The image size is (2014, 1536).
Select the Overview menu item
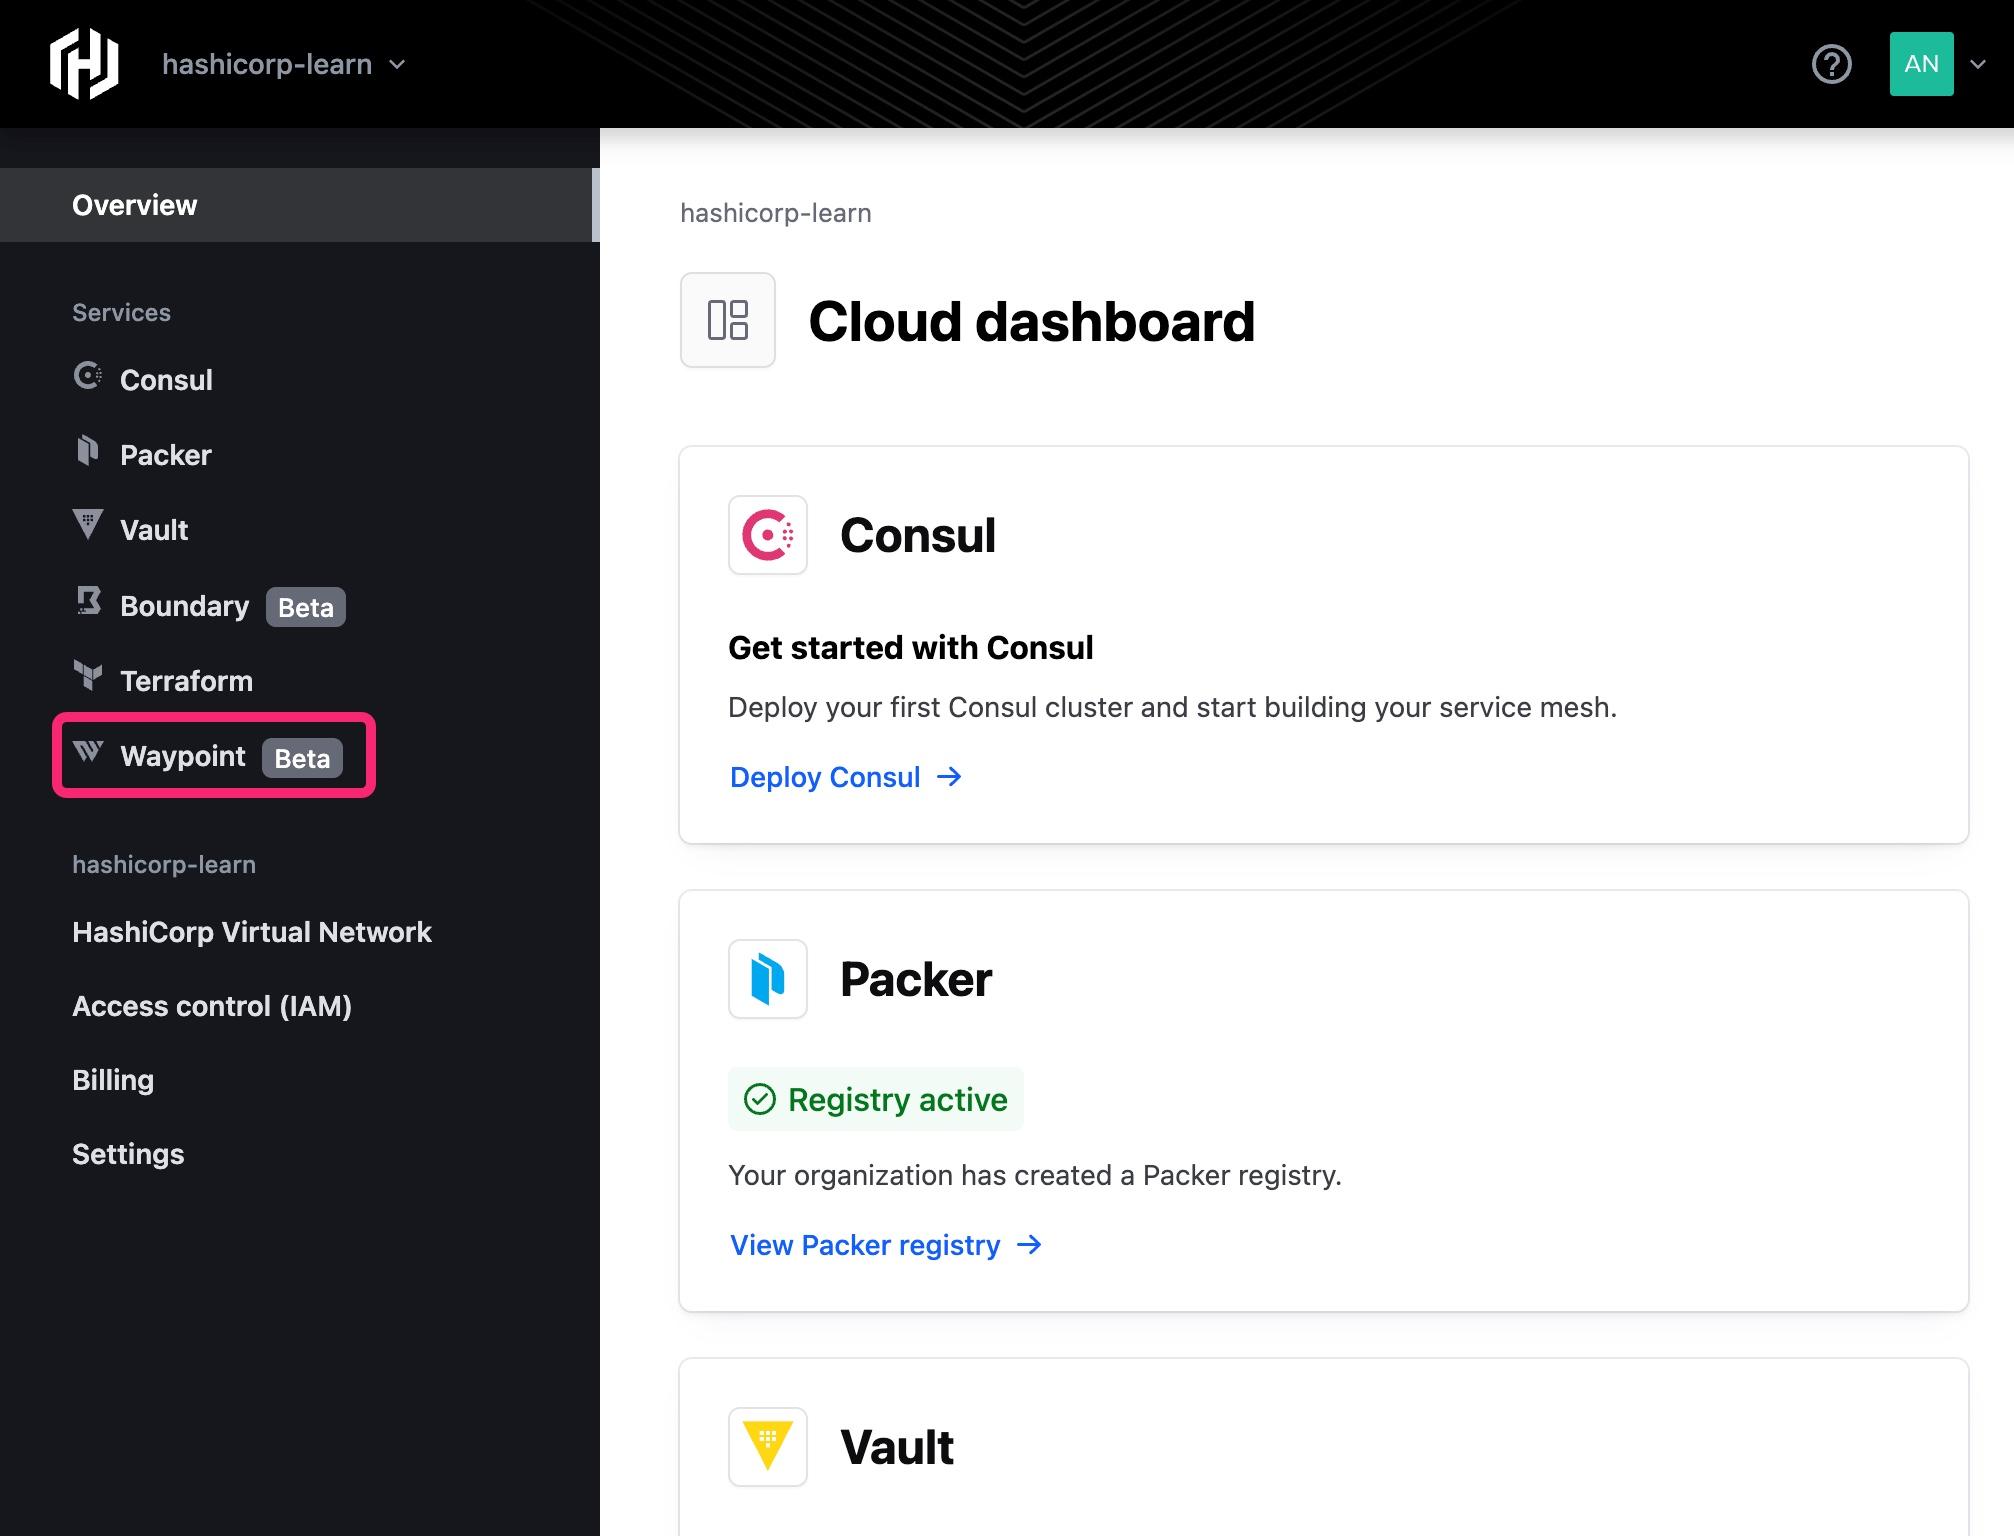click(134, 205)
